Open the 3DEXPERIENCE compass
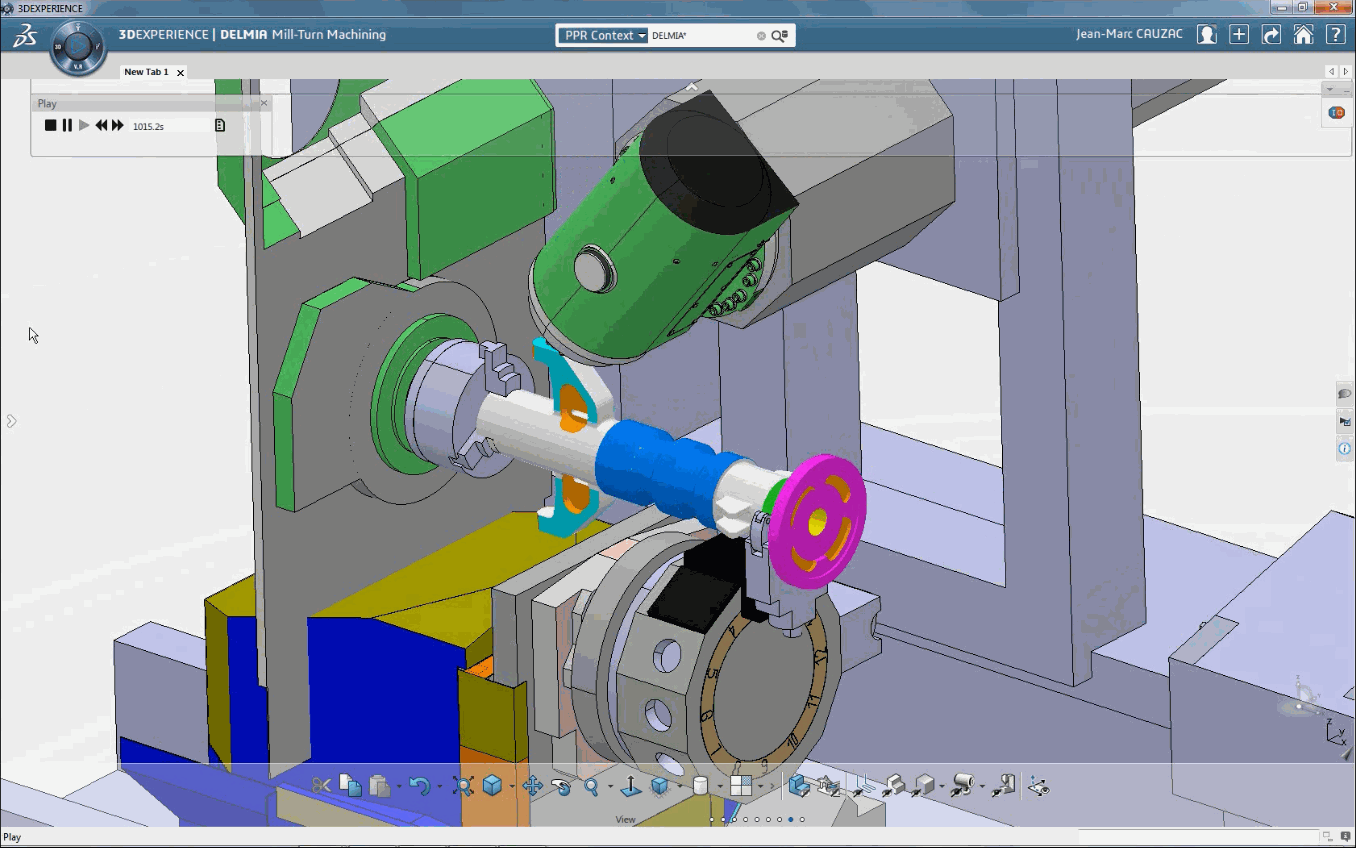1356x848 pixels. point(78,46)
